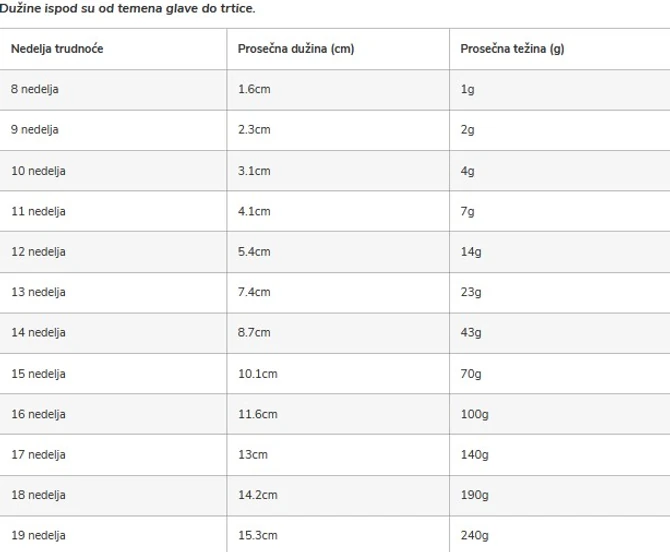The image size is (670, 552).
Task: Select the 190g weight cell
Action: coord(473,494)
